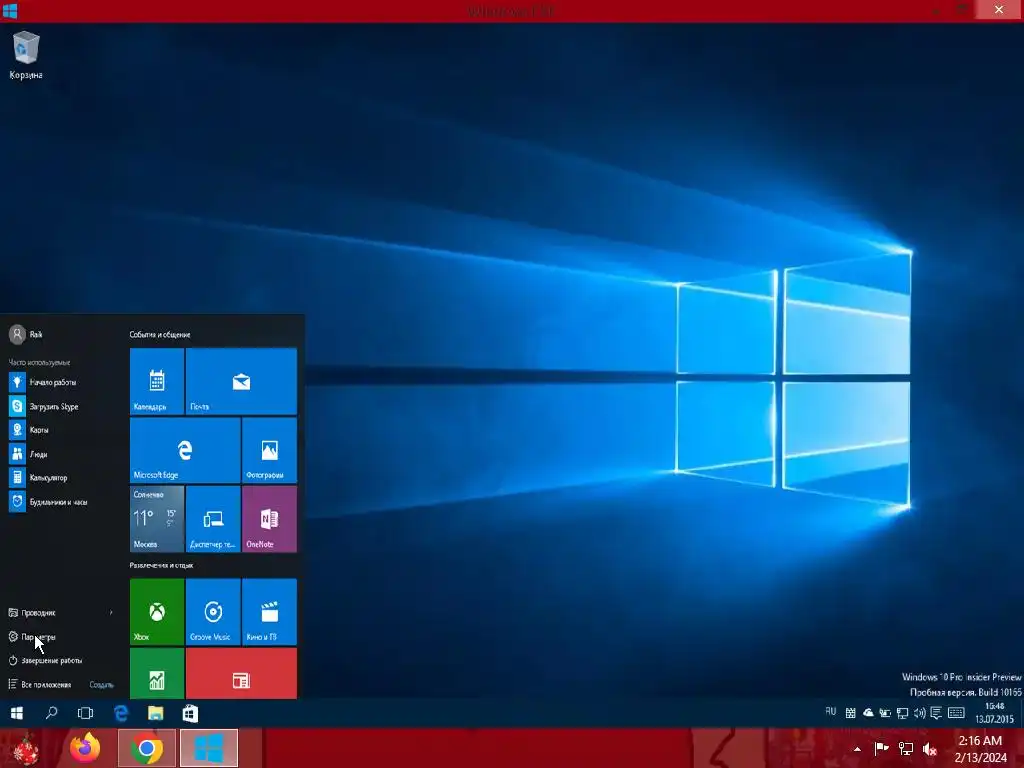Click the Windows logo in VM title bar
Screen dimensions: 1024x768
pos(10,10)
